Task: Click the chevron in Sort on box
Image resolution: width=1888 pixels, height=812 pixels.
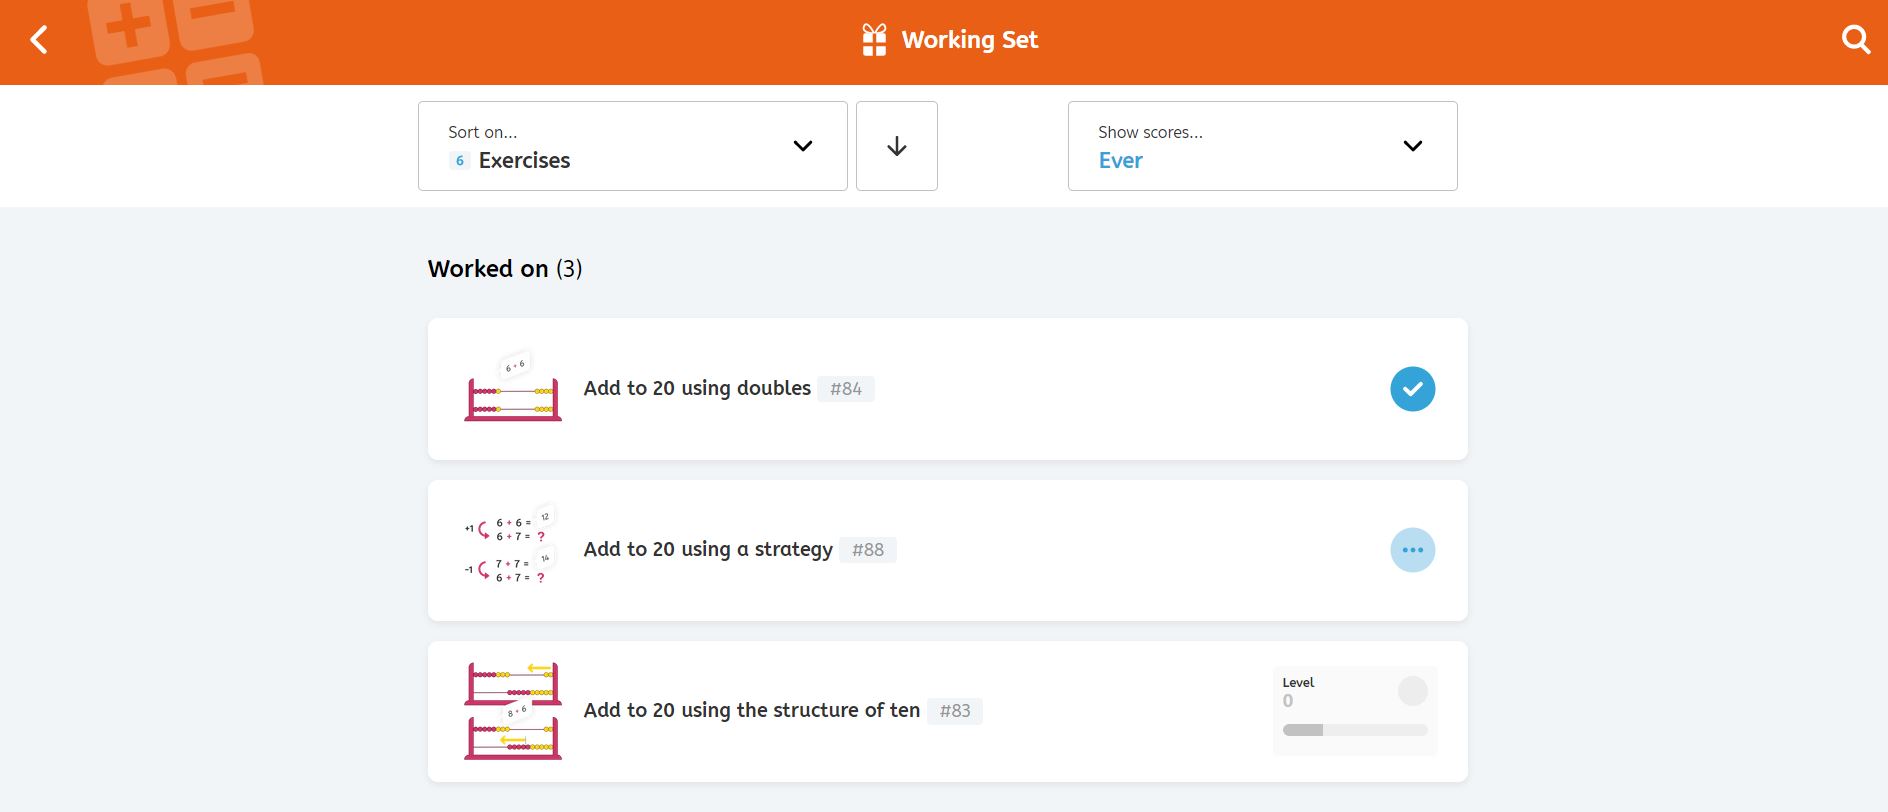Action: [802, 146]
